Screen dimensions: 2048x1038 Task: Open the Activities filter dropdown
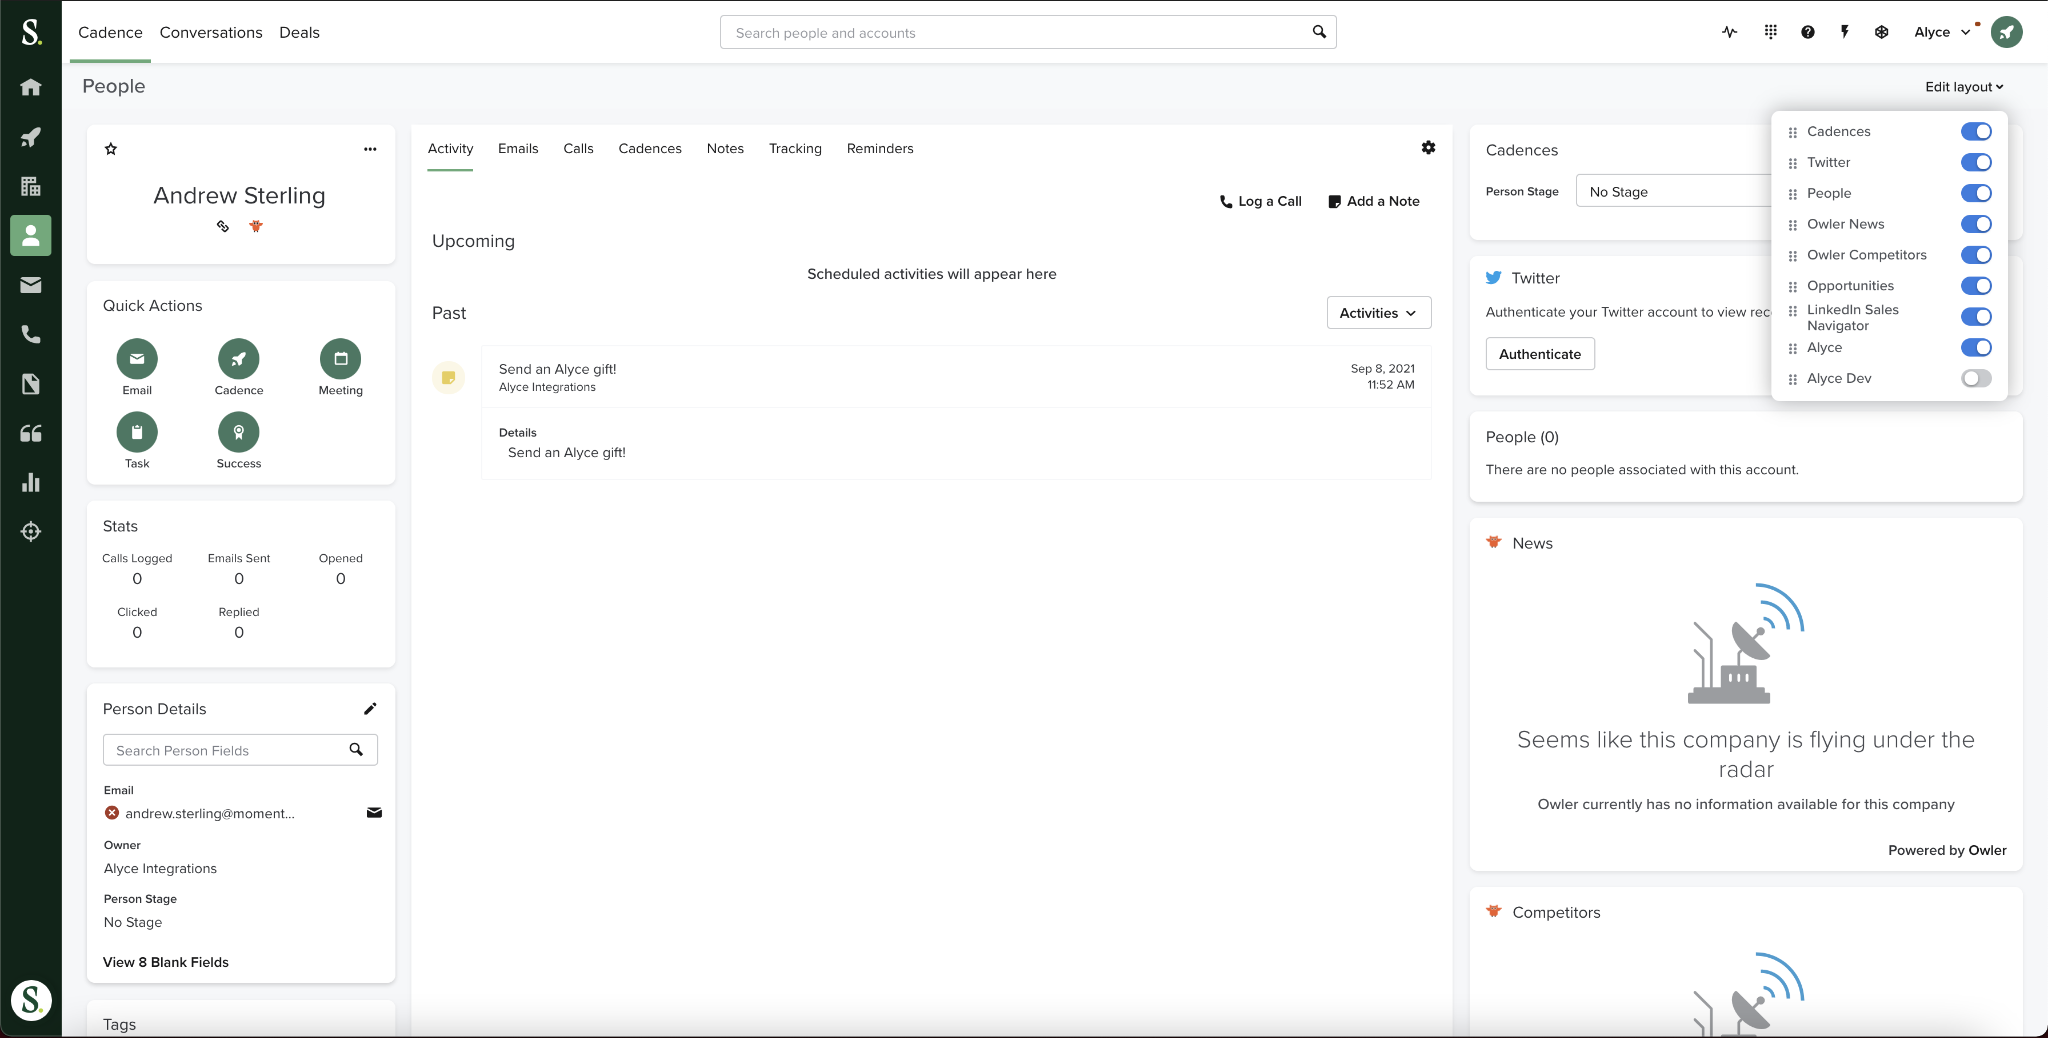pyautogui.click(x=1378, y=313)
